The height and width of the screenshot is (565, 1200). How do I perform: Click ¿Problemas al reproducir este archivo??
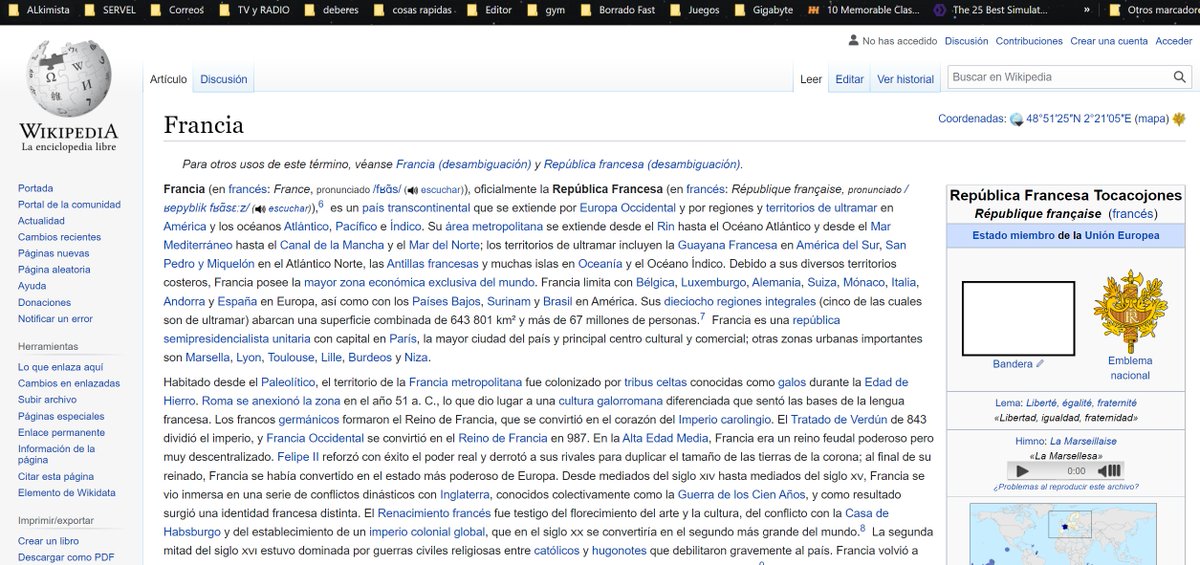pos(1065,487)
